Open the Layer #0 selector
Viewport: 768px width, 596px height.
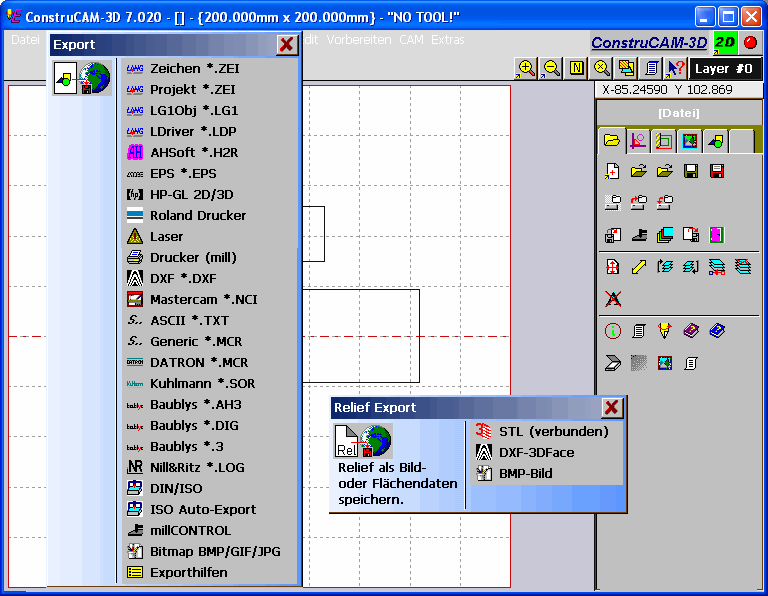pyautogui.click(x=725, y=69)
